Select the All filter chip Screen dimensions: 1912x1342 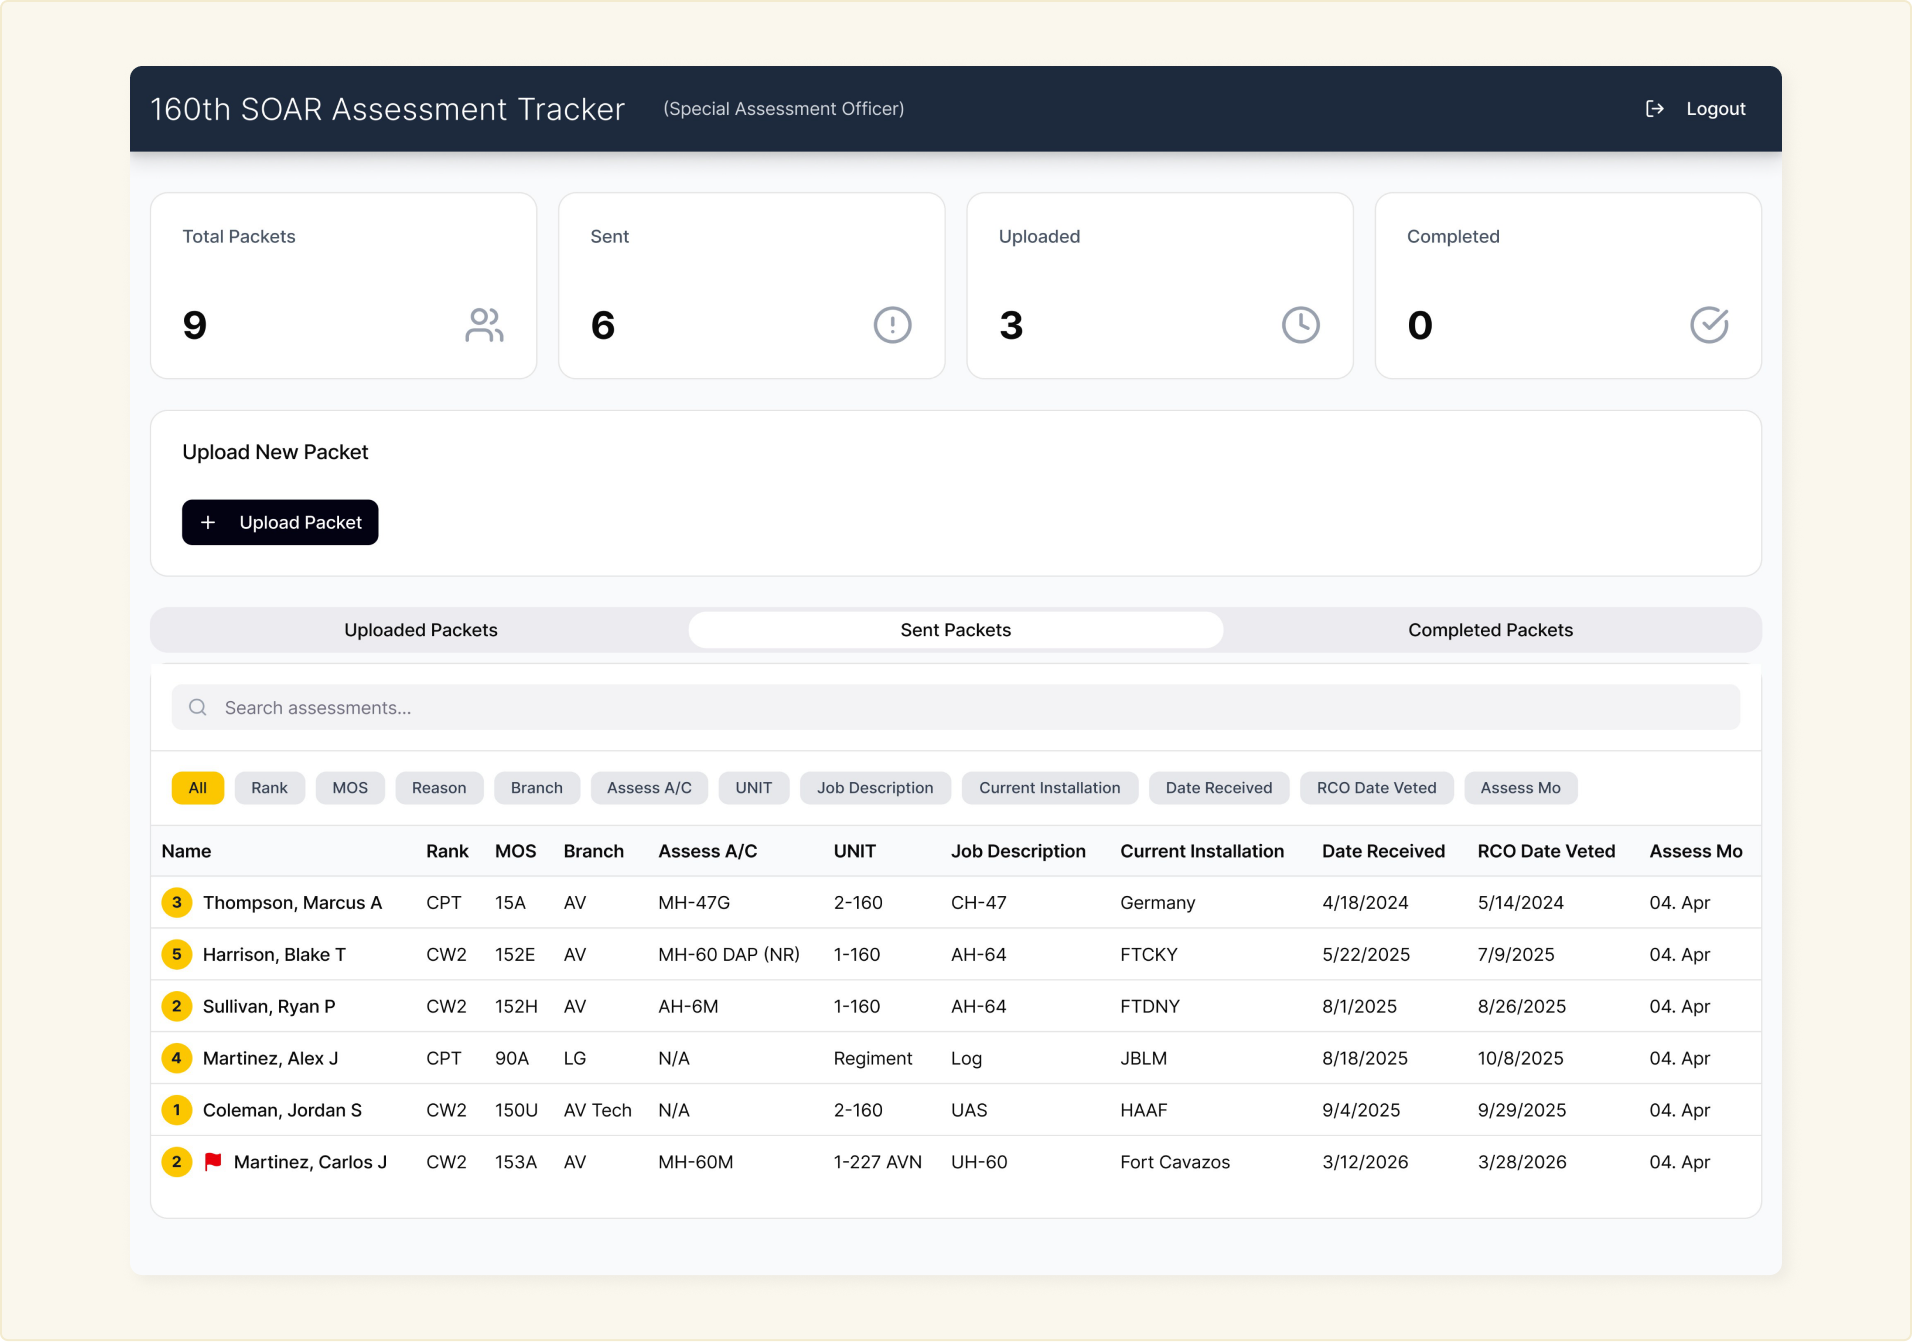coord(198,788)
